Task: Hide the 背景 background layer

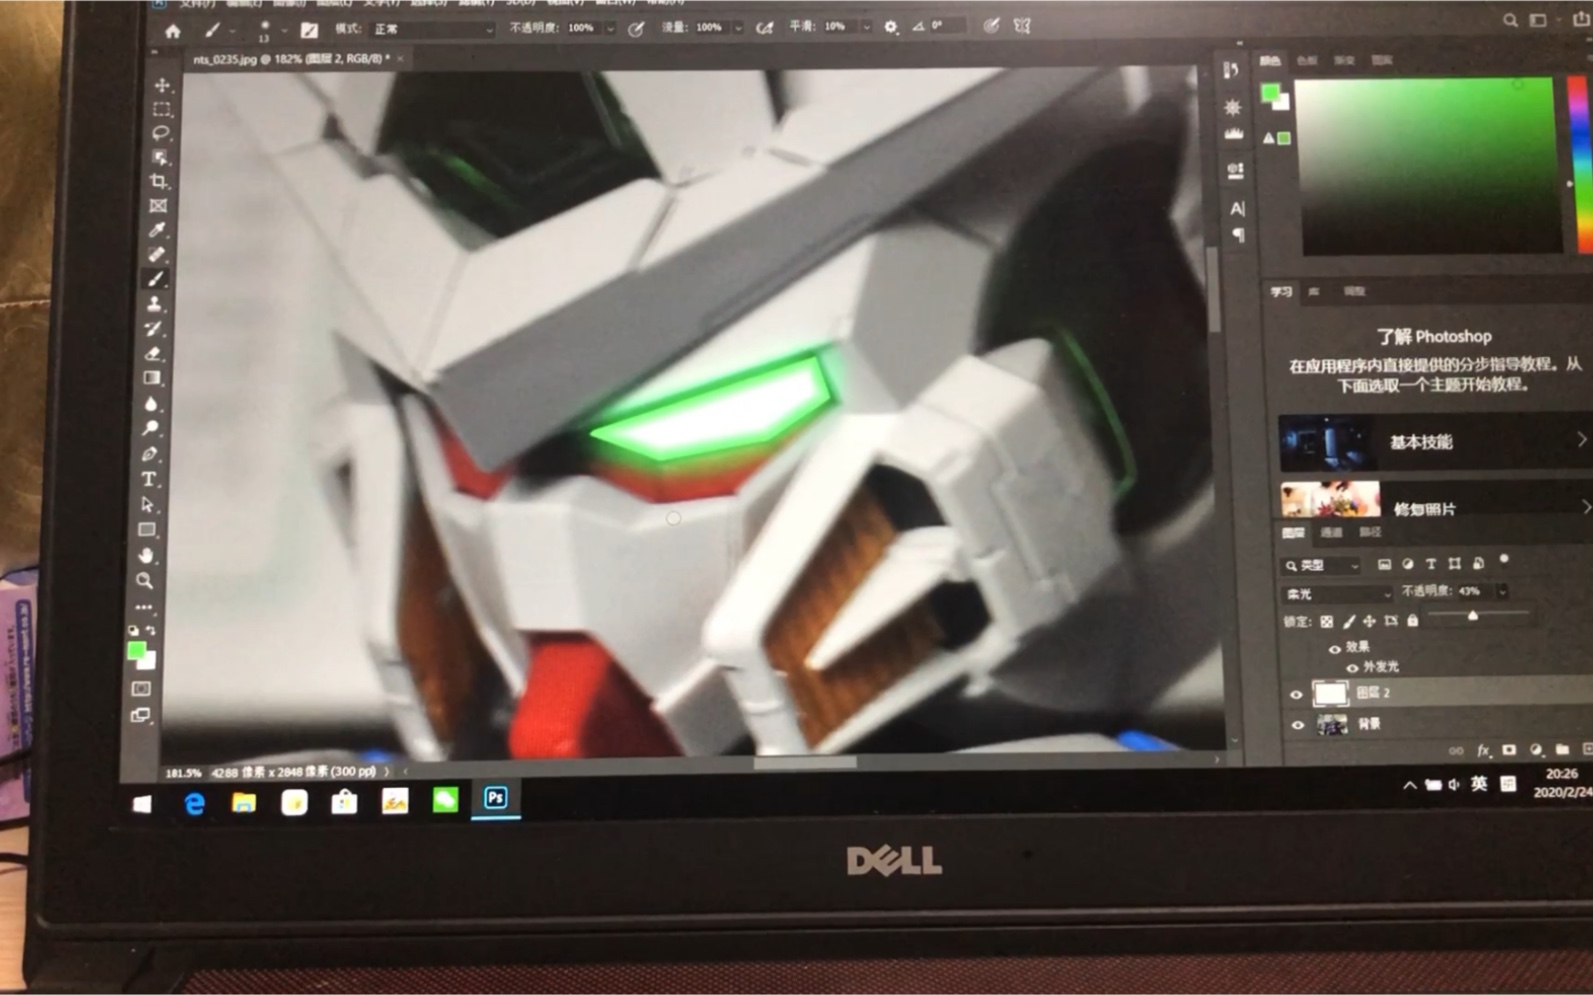Action: click(1298, 725)
